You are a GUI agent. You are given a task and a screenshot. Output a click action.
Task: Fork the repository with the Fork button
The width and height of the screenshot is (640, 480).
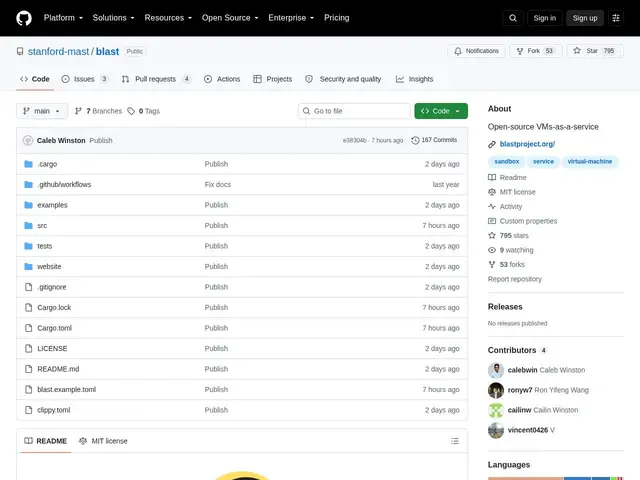[536, 51]
